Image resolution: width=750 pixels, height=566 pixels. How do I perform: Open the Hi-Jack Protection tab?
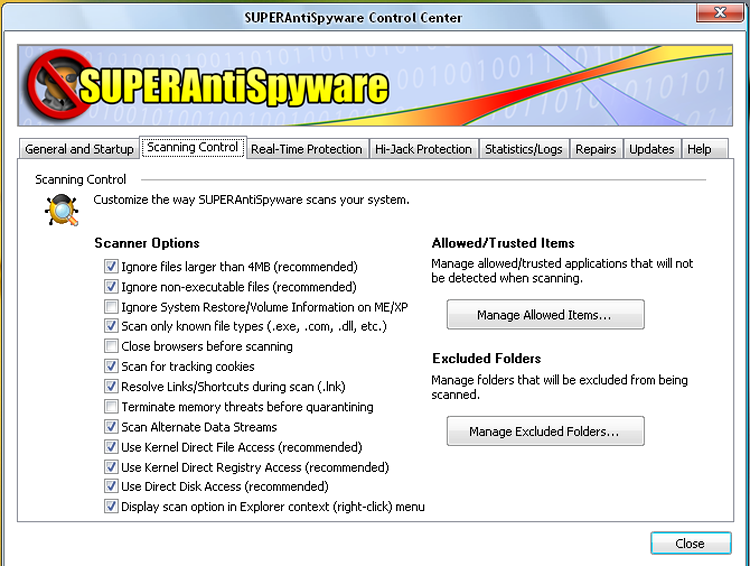click(423, 149)
